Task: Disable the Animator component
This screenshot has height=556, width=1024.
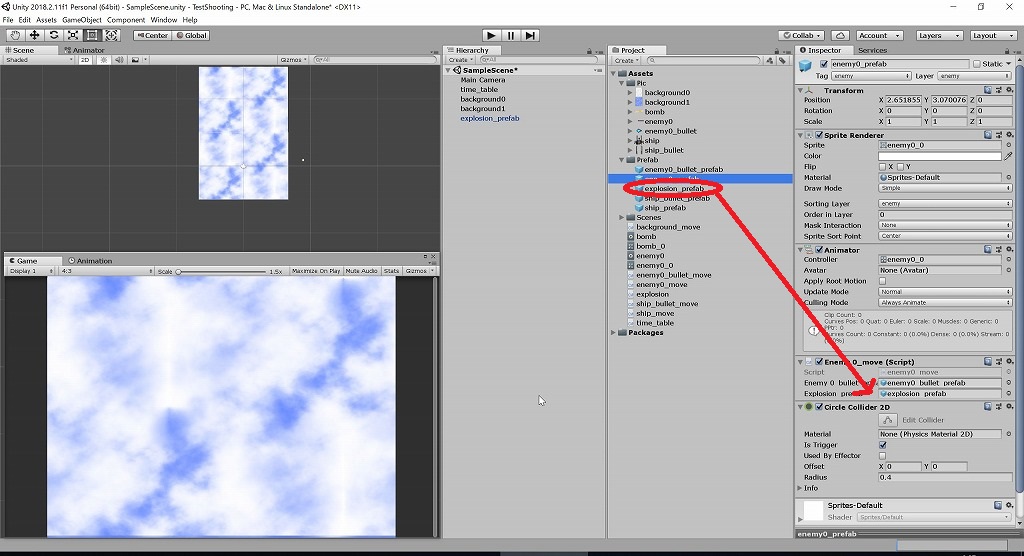Action: 819,250
